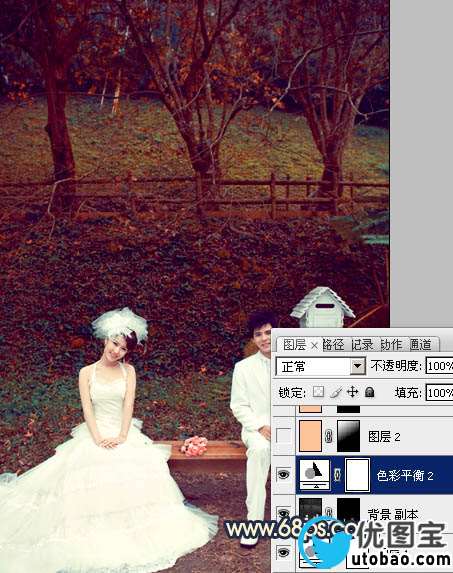453x573 pixels.
Task: Click the lock transparent pixels icon
Action: [x=319, y=392]
